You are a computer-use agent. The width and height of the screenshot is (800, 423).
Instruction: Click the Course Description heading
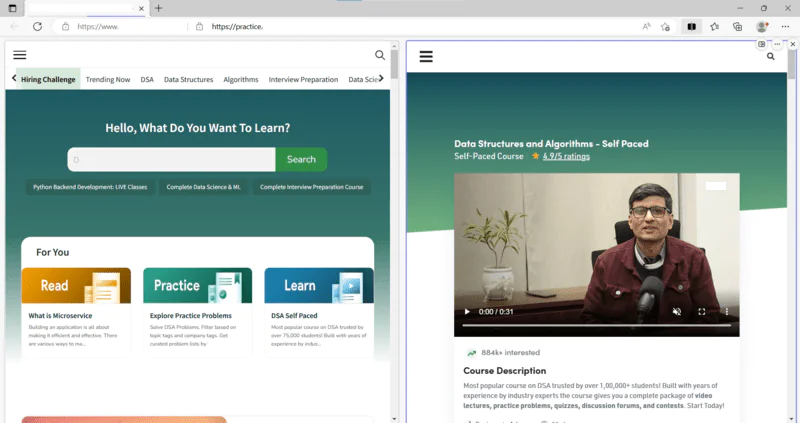[505, 371]
